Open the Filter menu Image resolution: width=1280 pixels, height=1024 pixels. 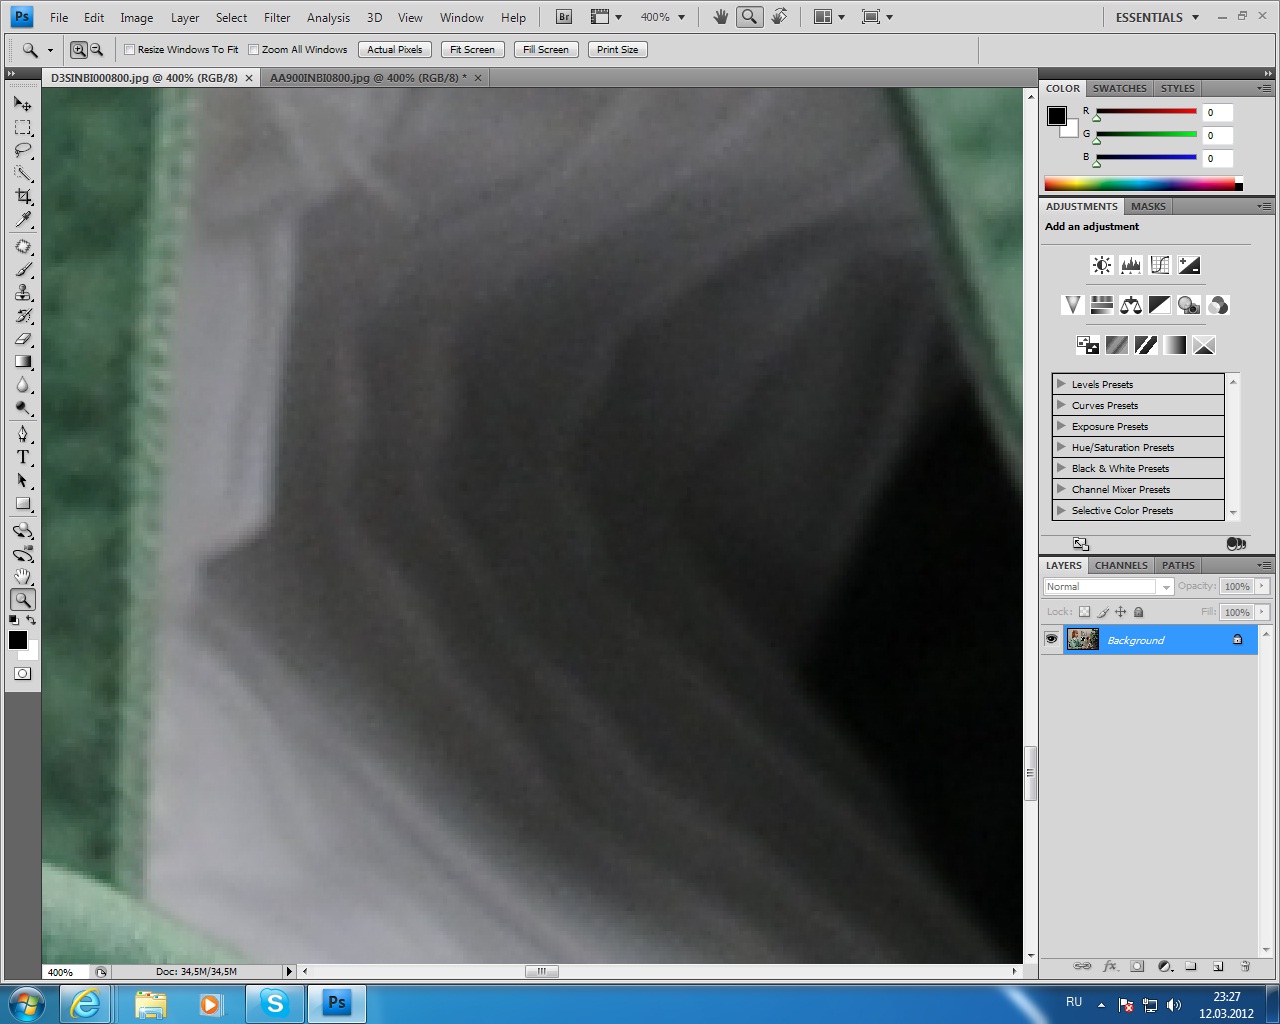pyautogui.click(x=277, y=17)
